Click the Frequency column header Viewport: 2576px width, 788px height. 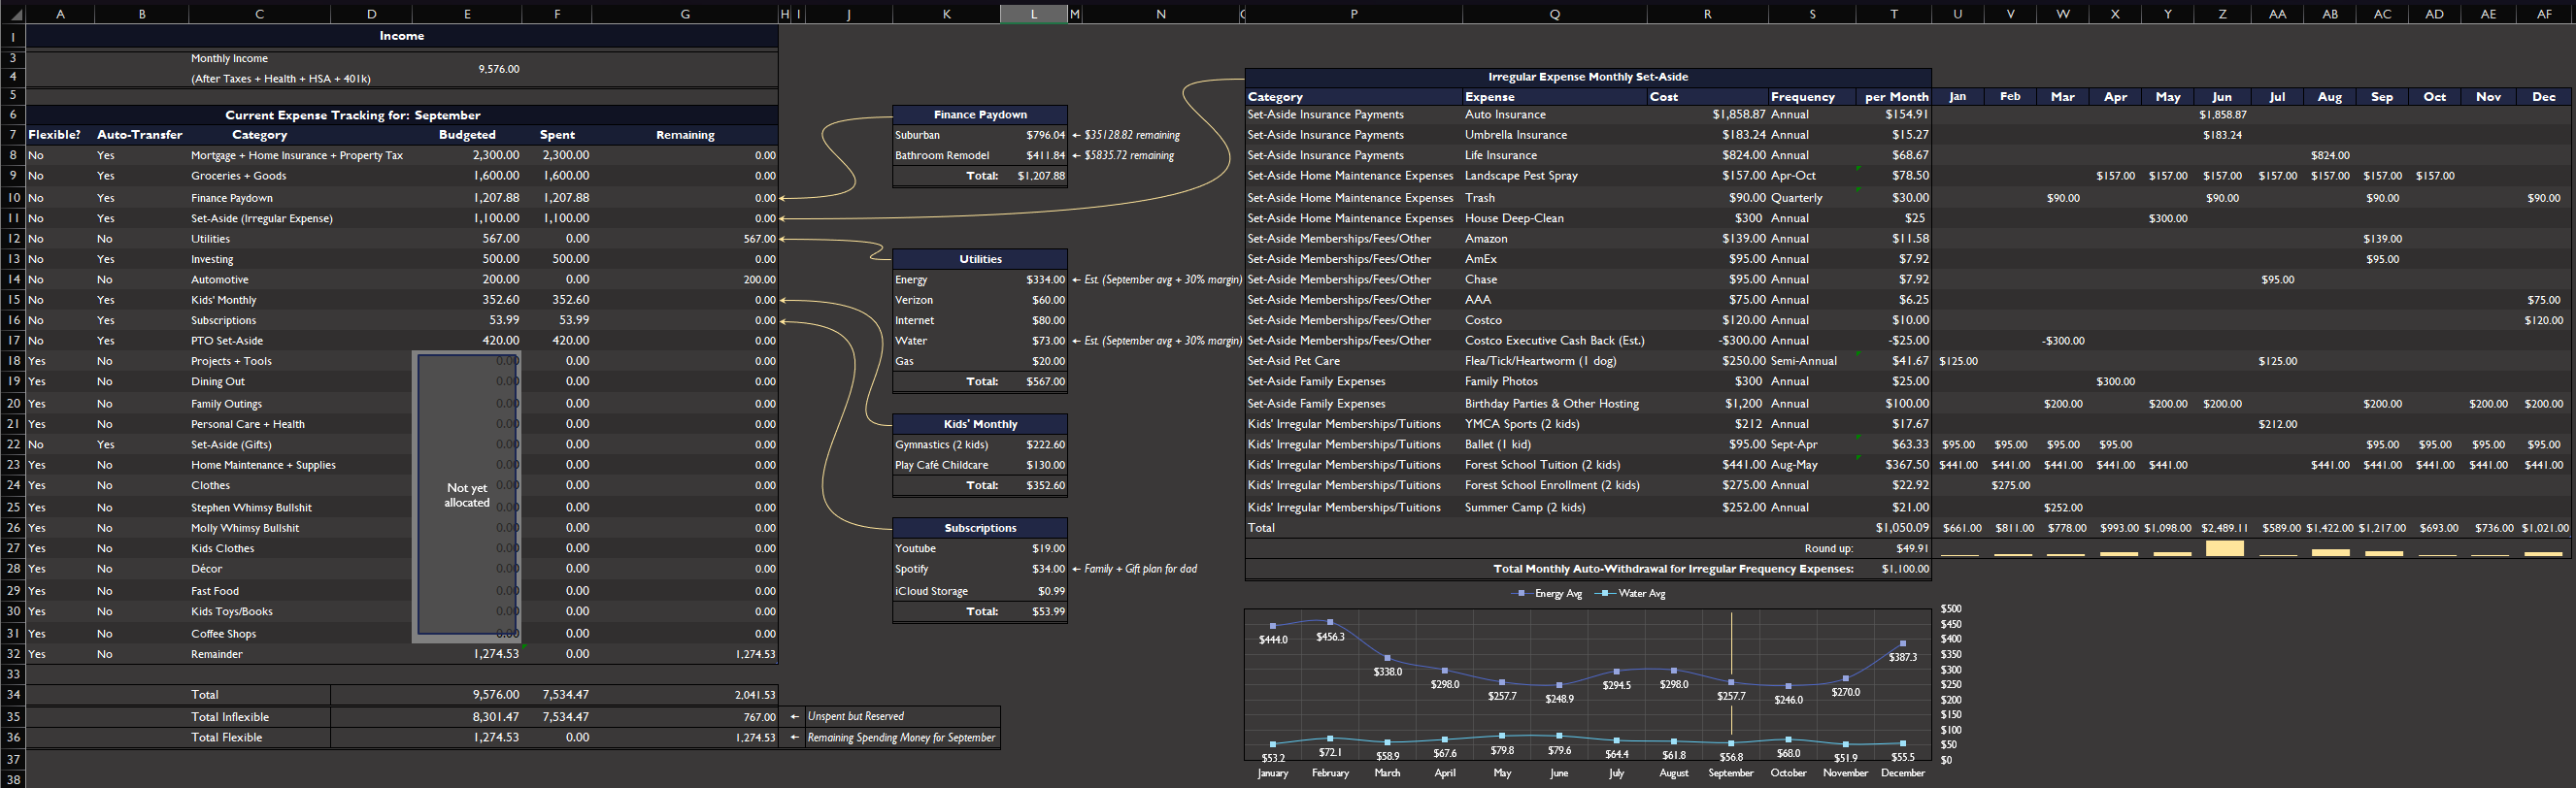[x=1802, y=97]
